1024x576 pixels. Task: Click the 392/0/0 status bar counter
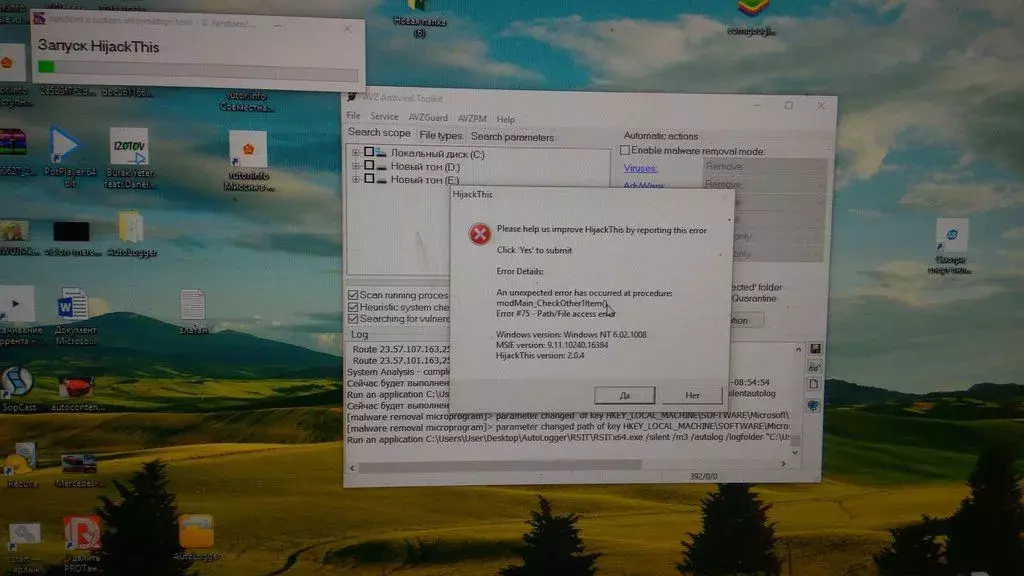pyautogui.click(x=703, y=476)
